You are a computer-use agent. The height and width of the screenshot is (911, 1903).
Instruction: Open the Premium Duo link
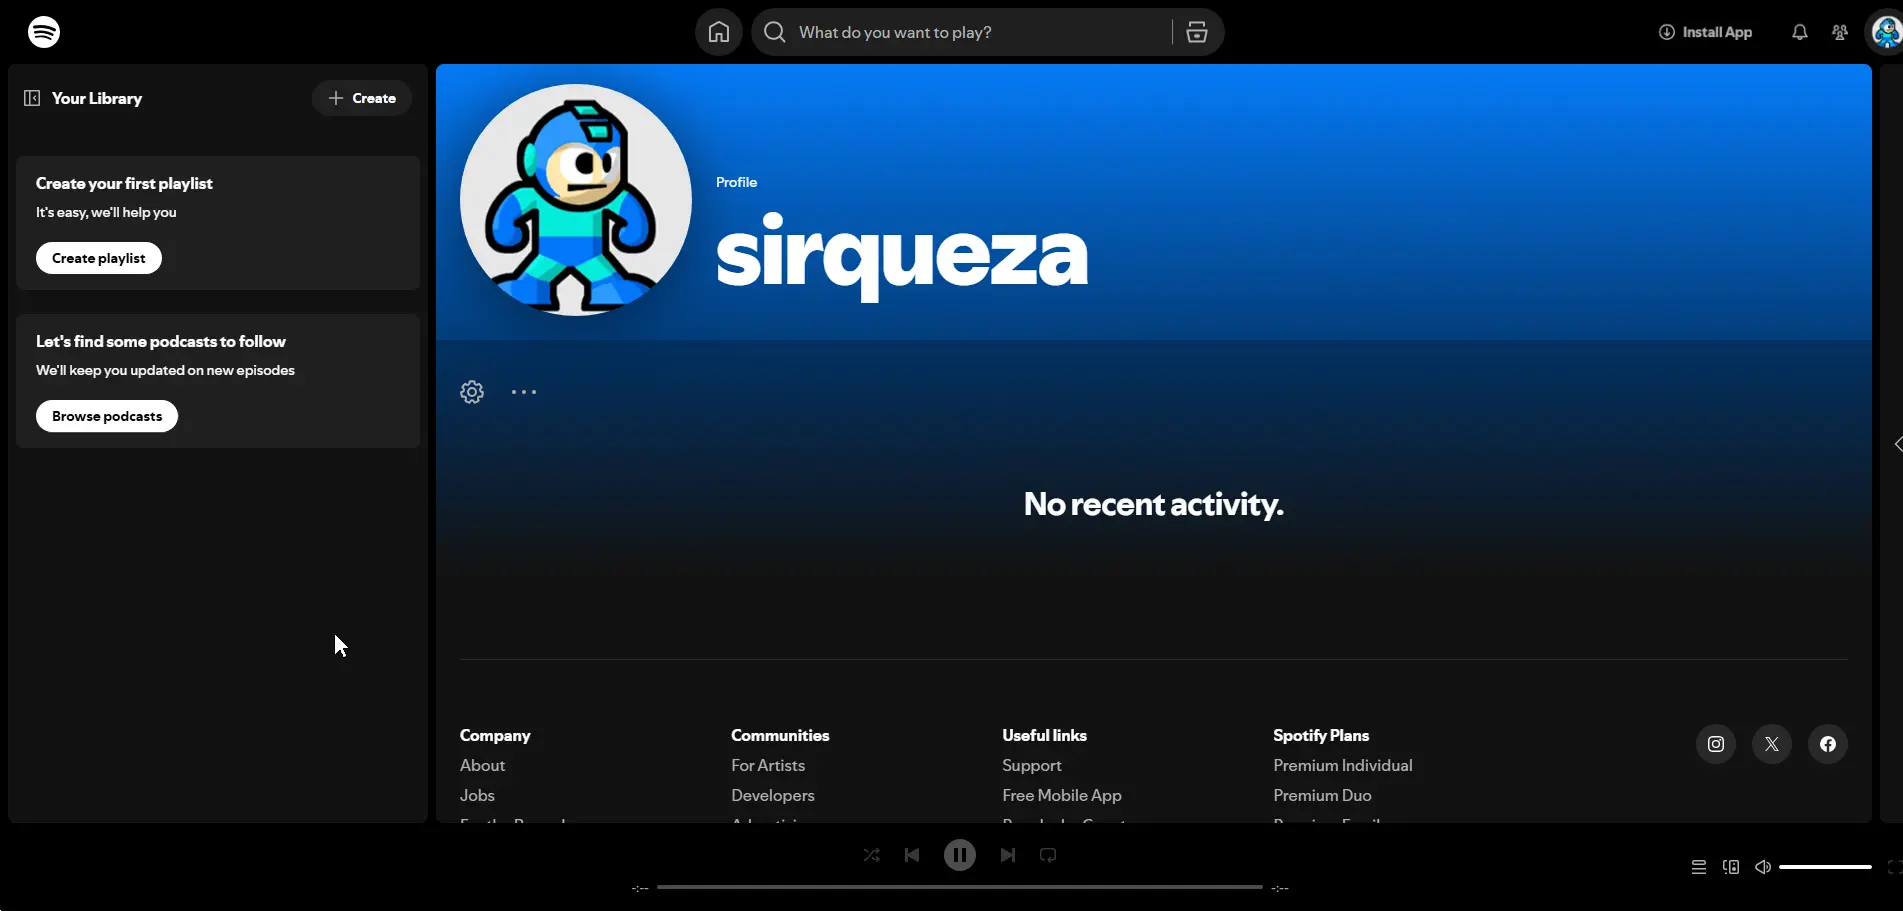(x=1322, y=795)
